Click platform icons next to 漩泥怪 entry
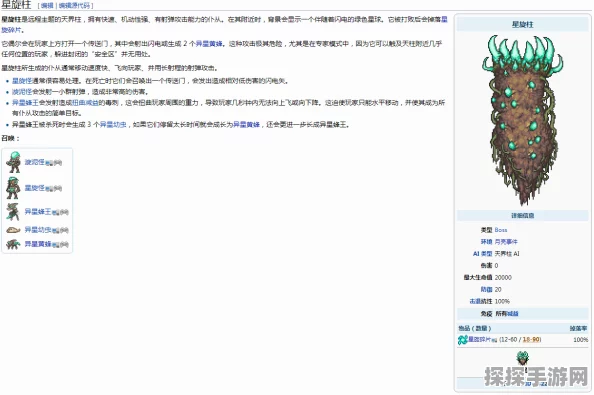 coord(53,163)
